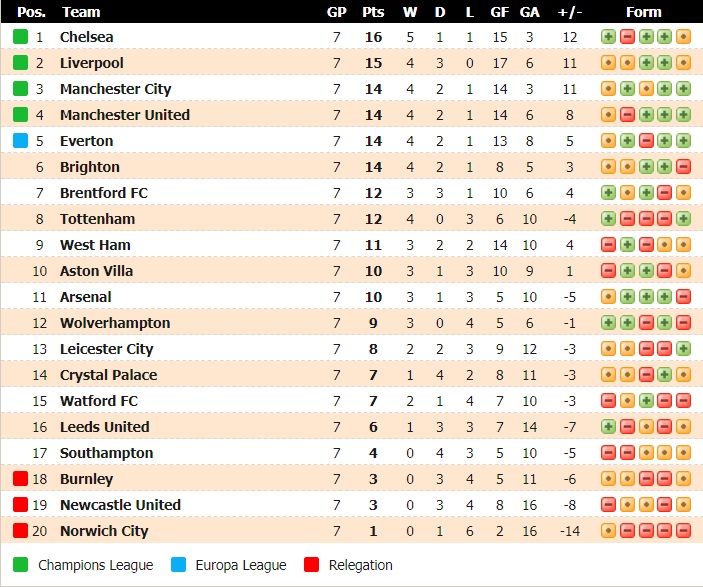Click the blue position marker beside Everton
703x587 pixels.
click(20, 141)
